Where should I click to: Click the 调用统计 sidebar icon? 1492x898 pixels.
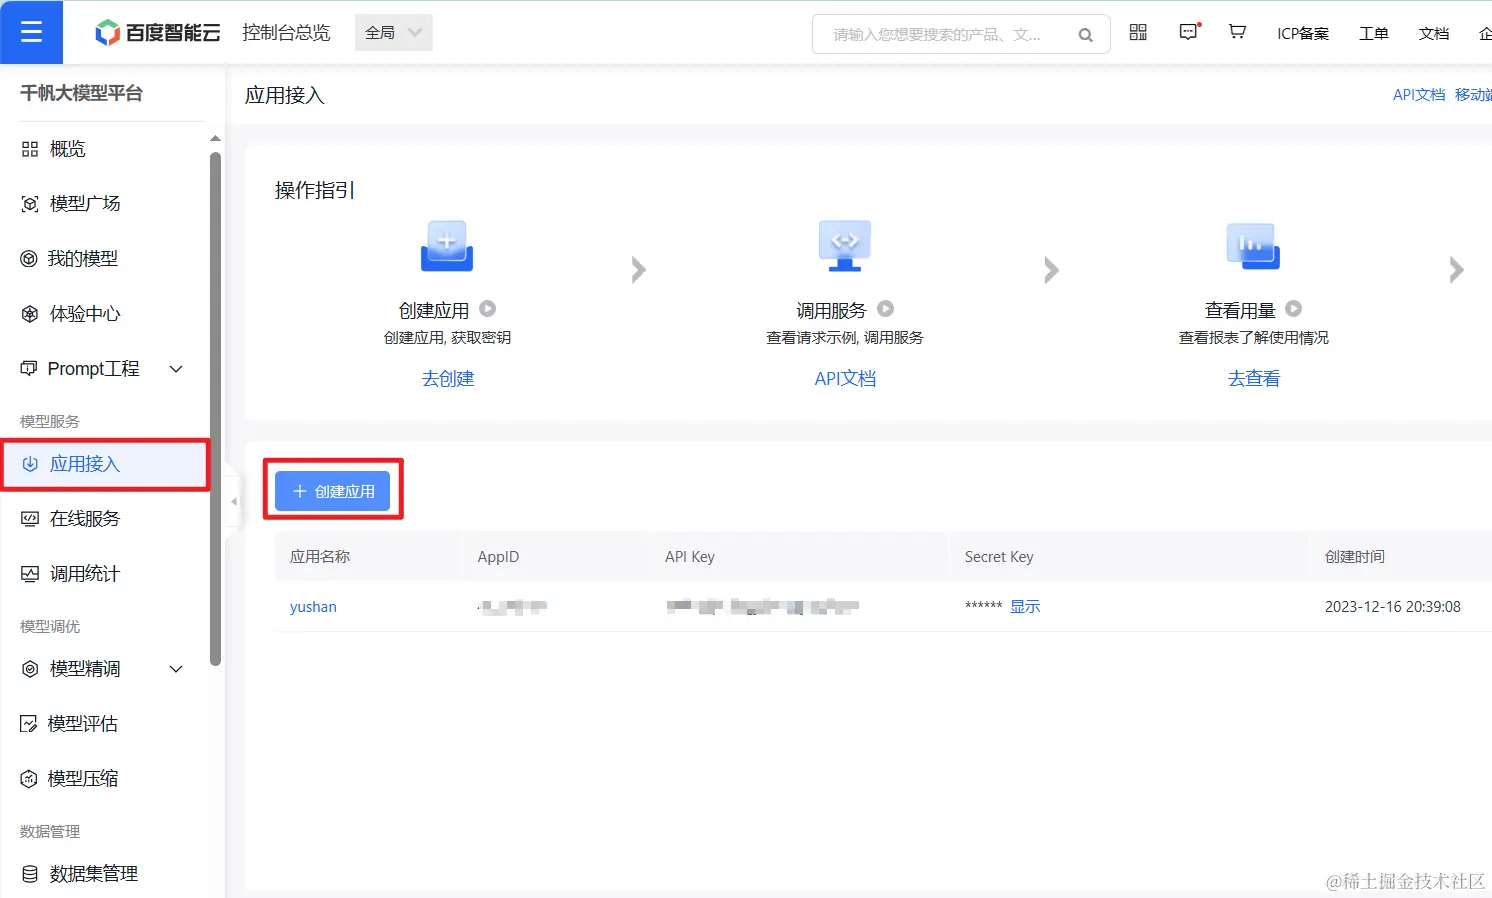(30, 574)
